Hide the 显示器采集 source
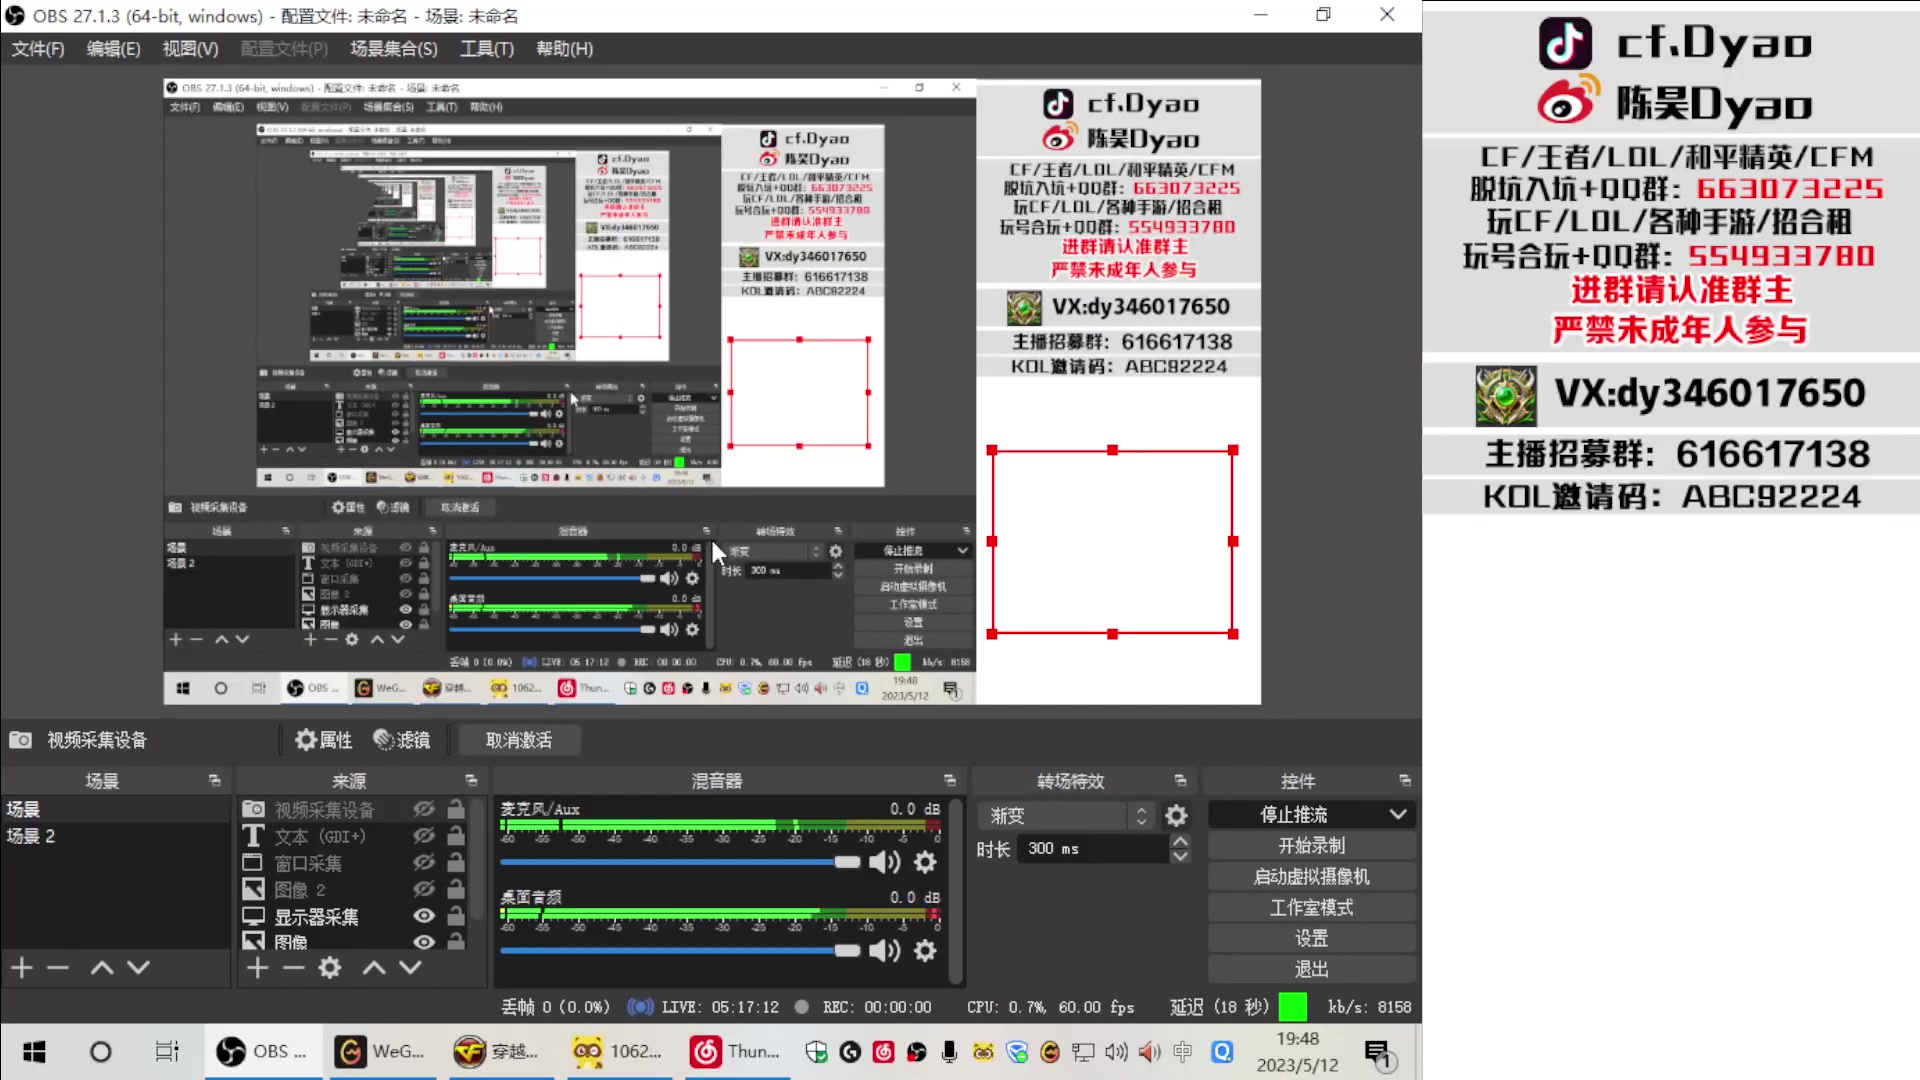Image resolution: width=1920 pixels, height=1080 pixels. tap(424, 916)
